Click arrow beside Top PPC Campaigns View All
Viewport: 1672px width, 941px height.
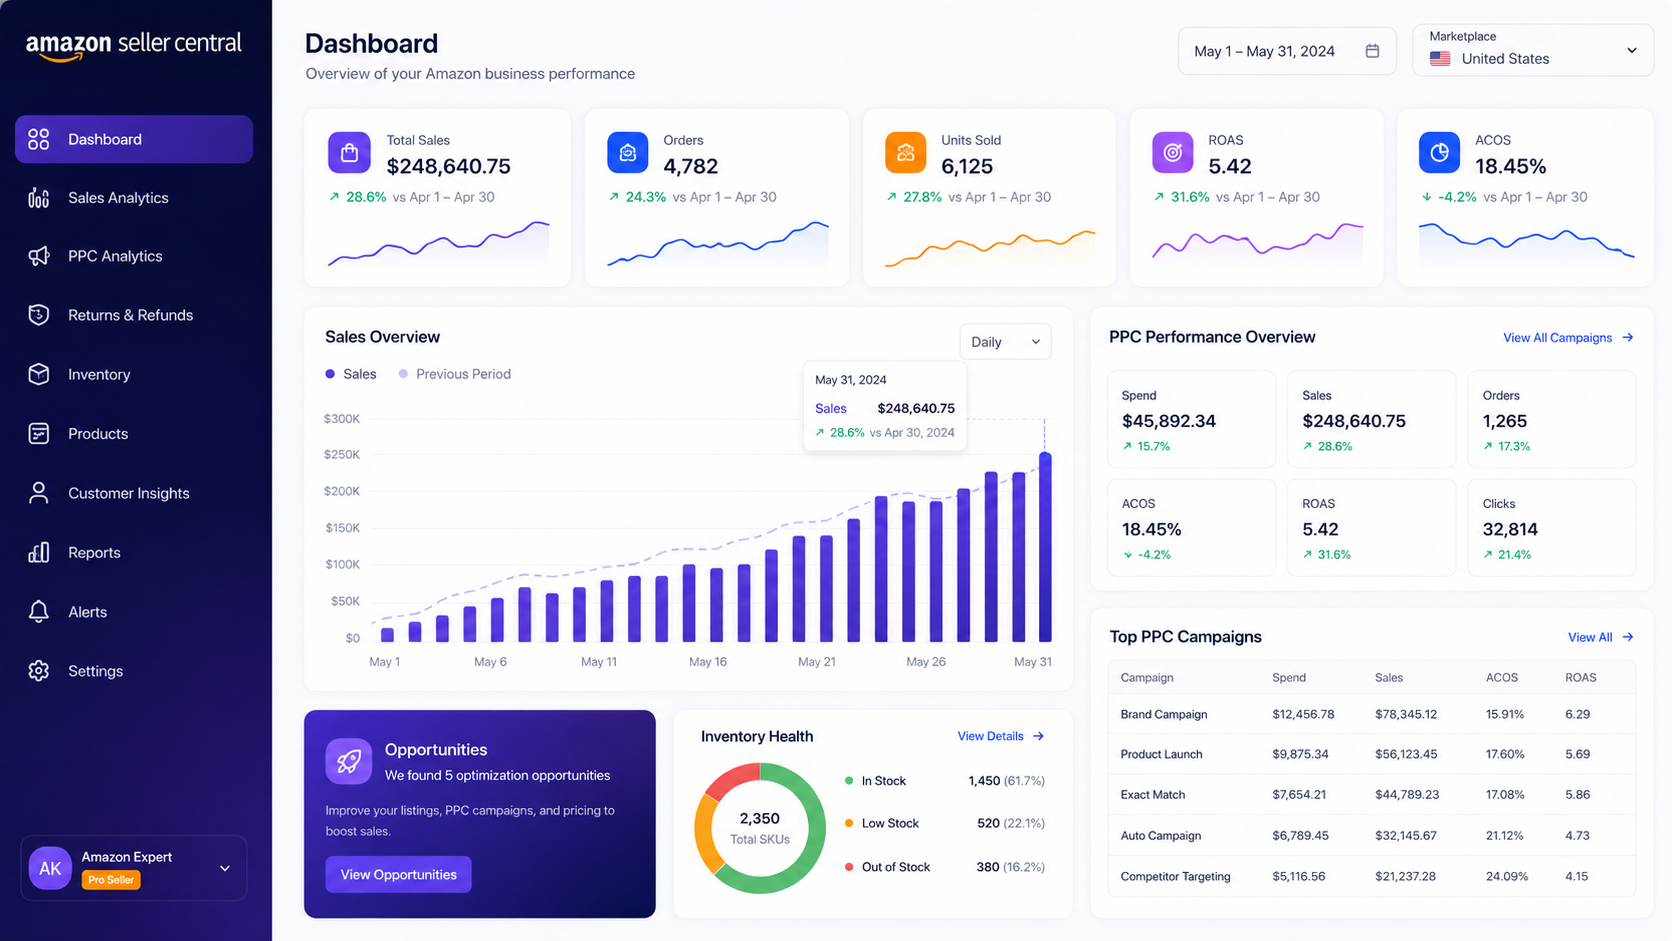pyautogui.click(x=1628, y=637)
